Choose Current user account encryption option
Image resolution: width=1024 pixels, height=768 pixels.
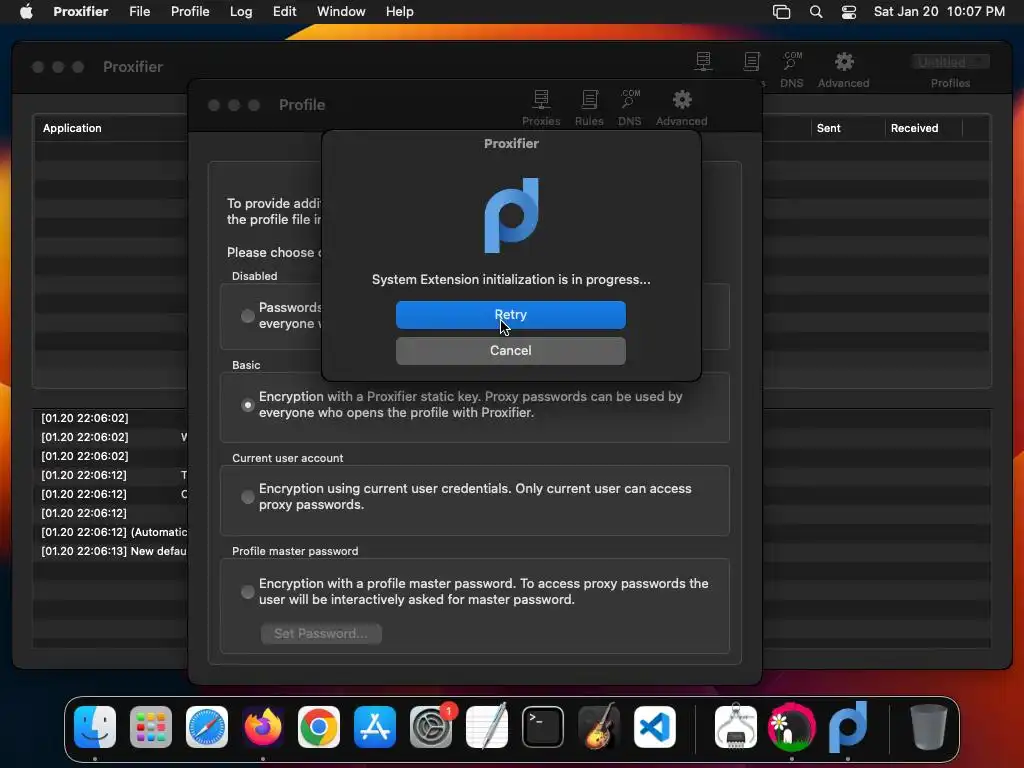[x=248, y=497]
